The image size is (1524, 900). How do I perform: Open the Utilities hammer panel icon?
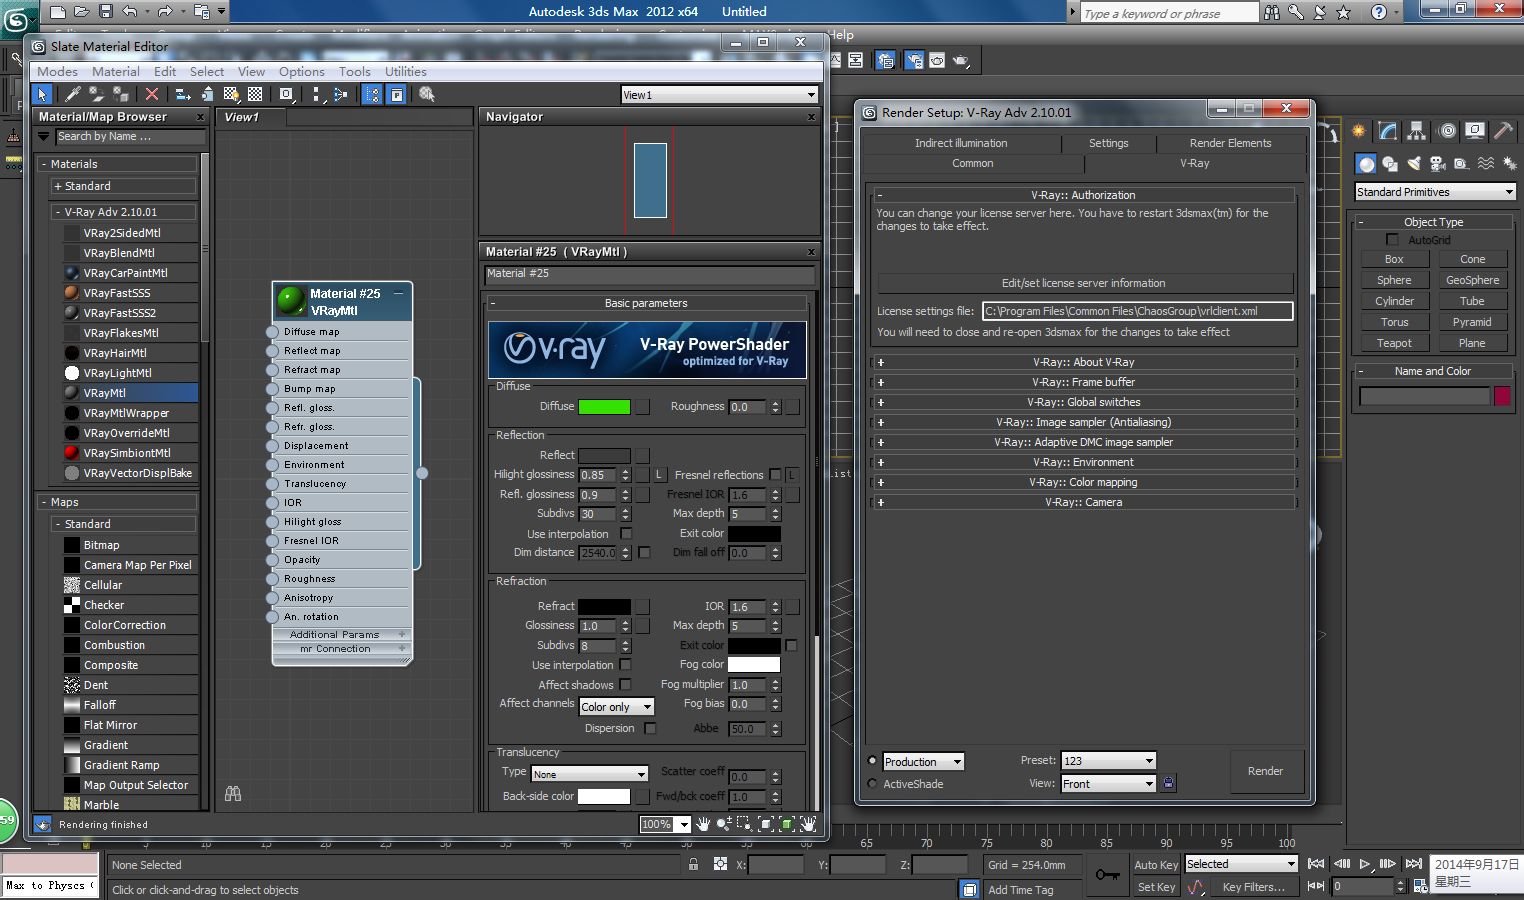(1503, 131)
